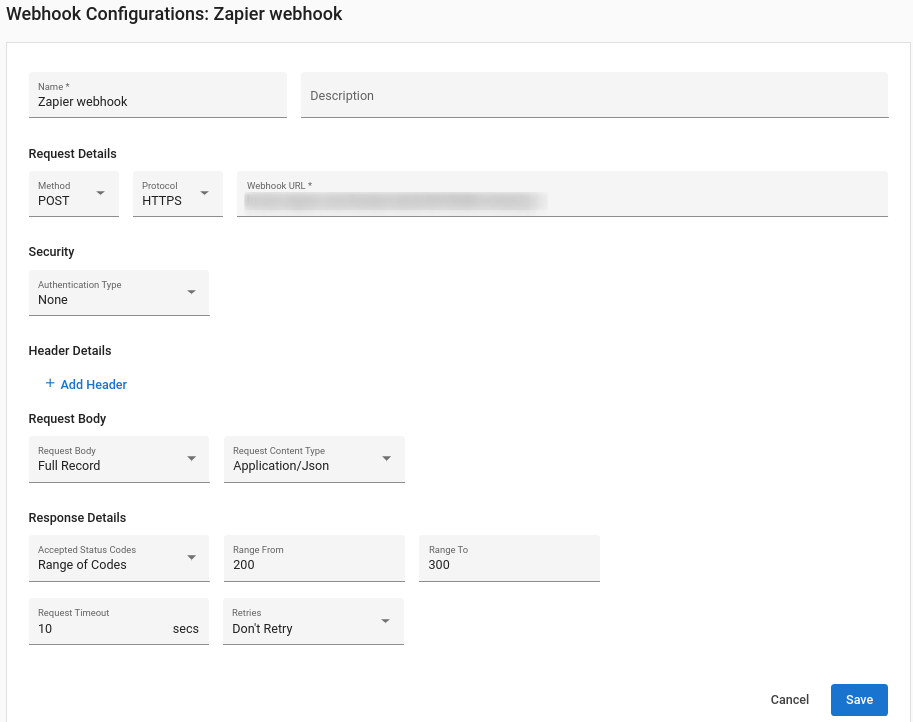Open the Method dropdown showing POST

74,194
